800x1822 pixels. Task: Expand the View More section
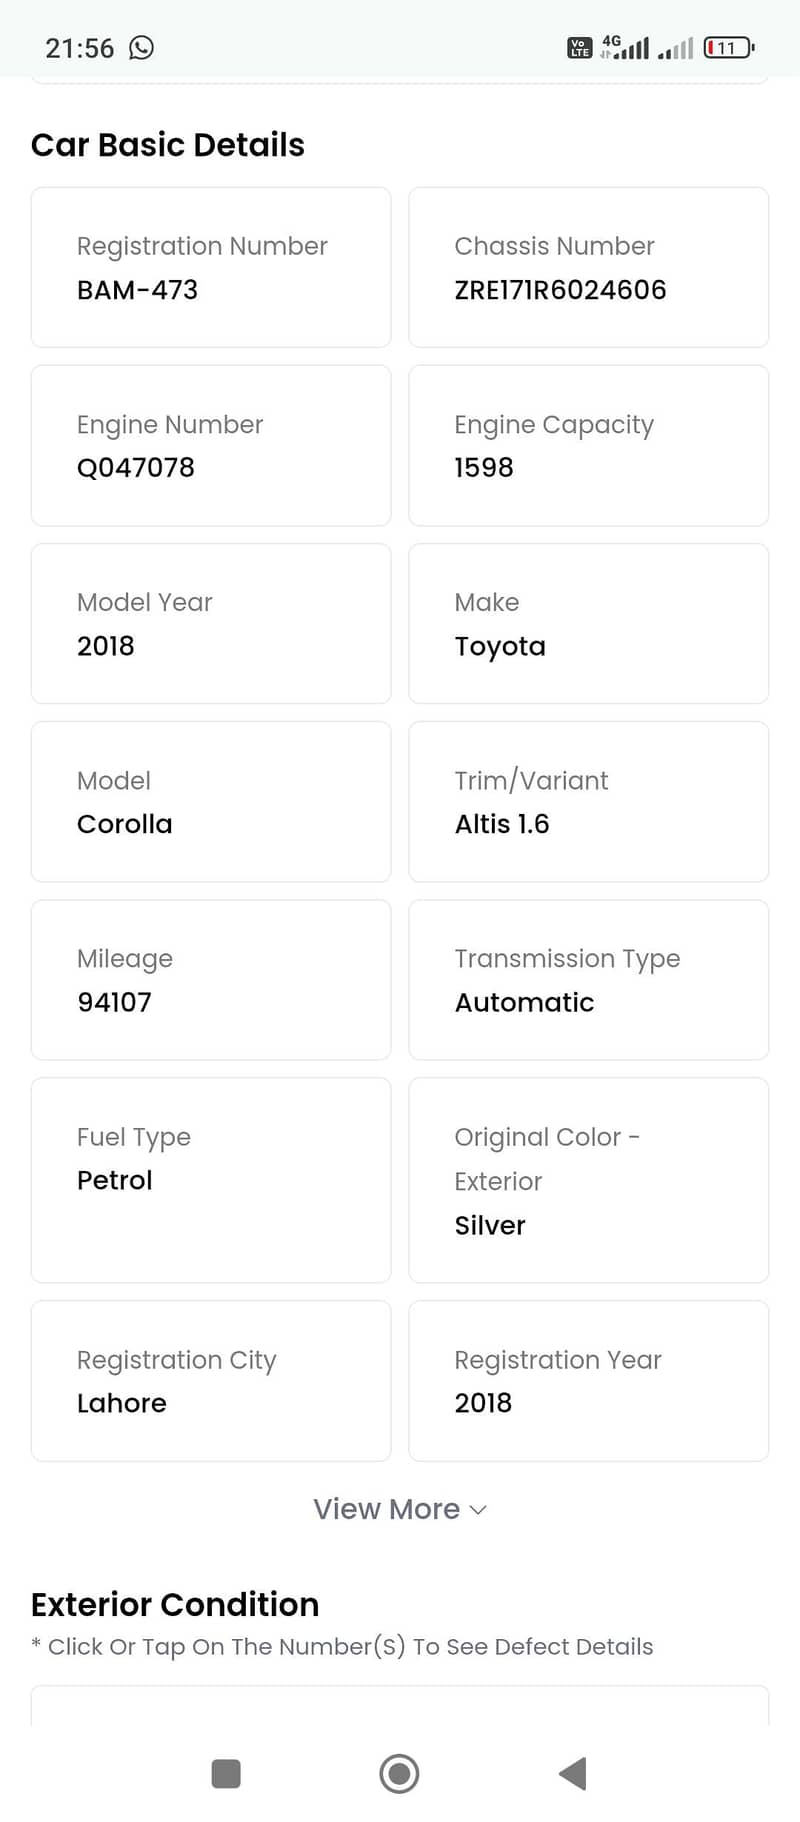[387, 1509]
